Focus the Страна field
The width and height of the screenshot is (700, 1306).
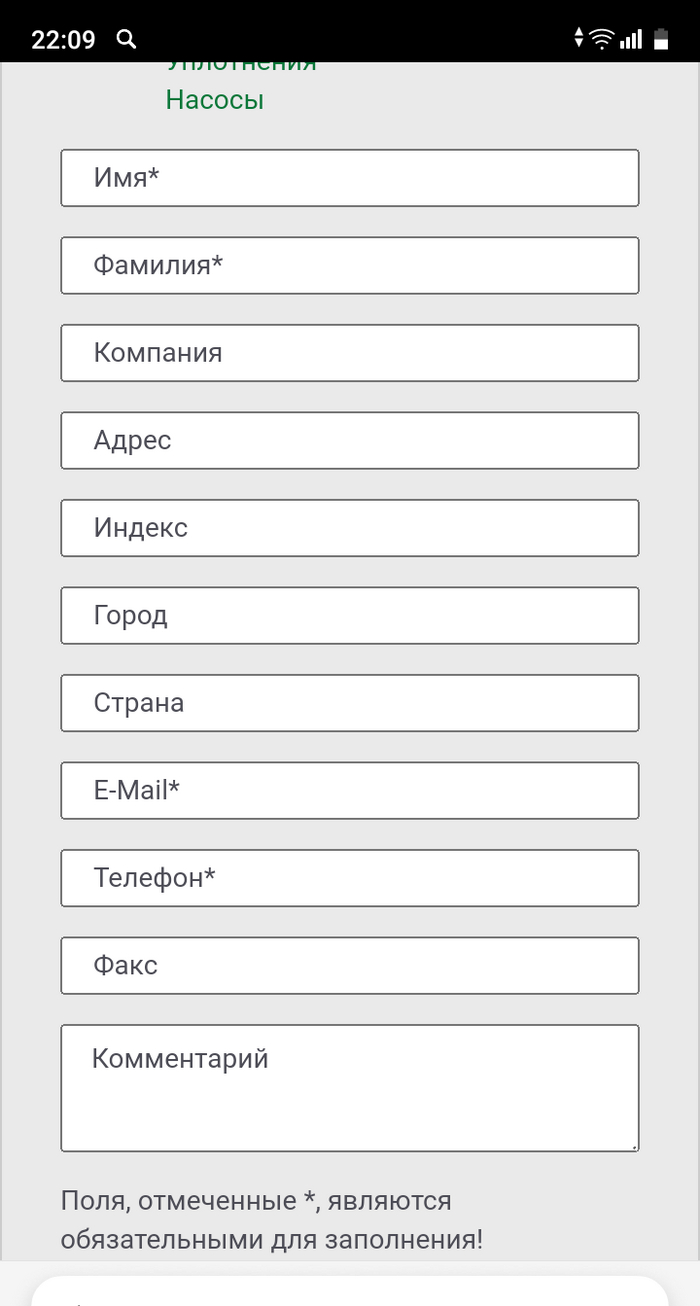pos(350,703)
